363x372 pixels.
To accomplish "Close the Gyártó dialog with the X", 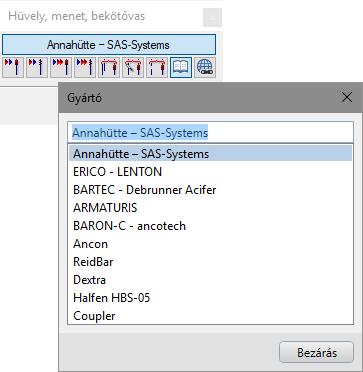I will click(347, 98).
